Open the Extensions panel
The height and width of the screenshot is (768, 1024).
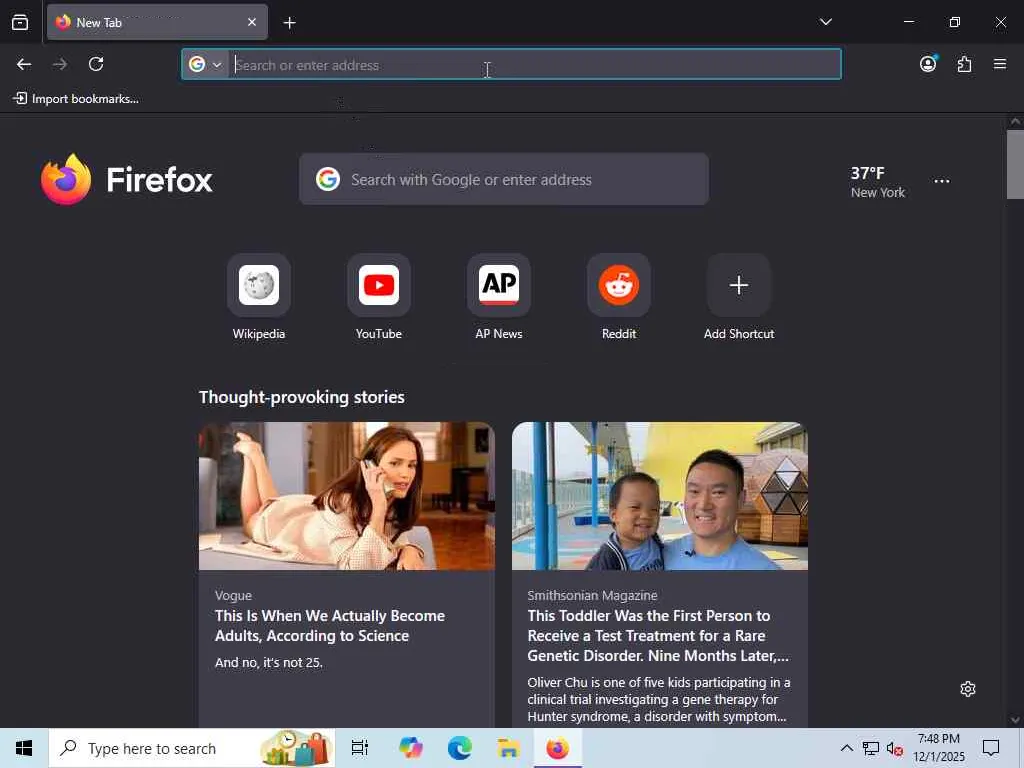click(964, 64)
